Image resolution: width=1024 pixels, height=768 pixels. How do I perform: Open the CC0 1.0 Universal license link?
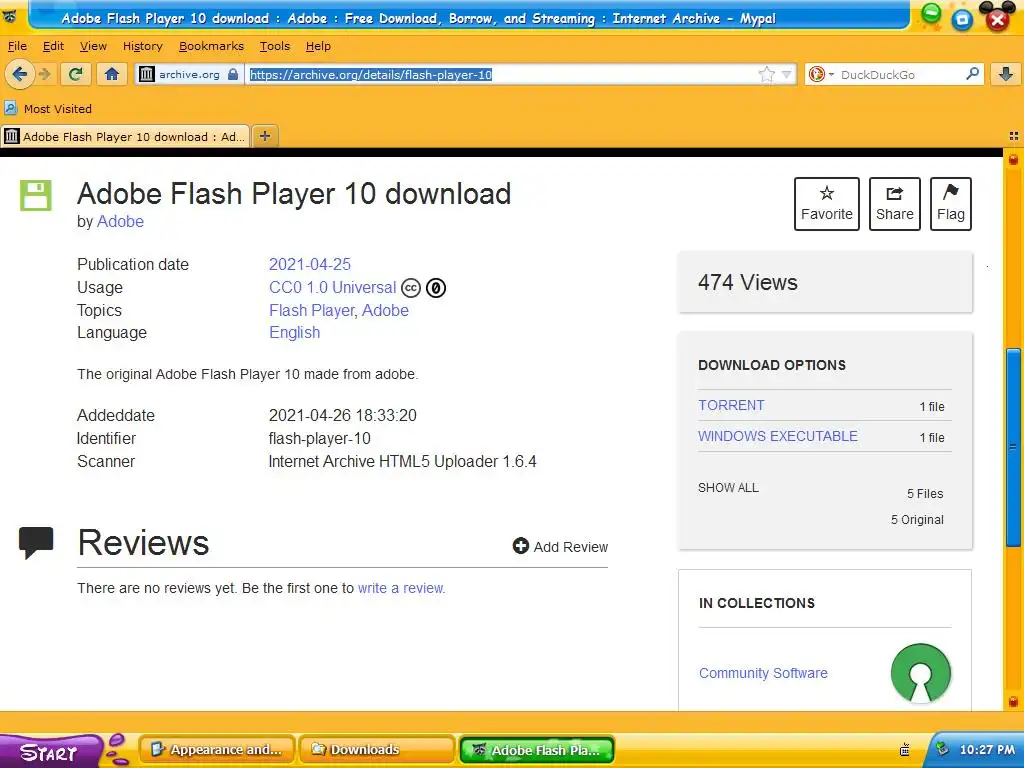click(332, 287)
